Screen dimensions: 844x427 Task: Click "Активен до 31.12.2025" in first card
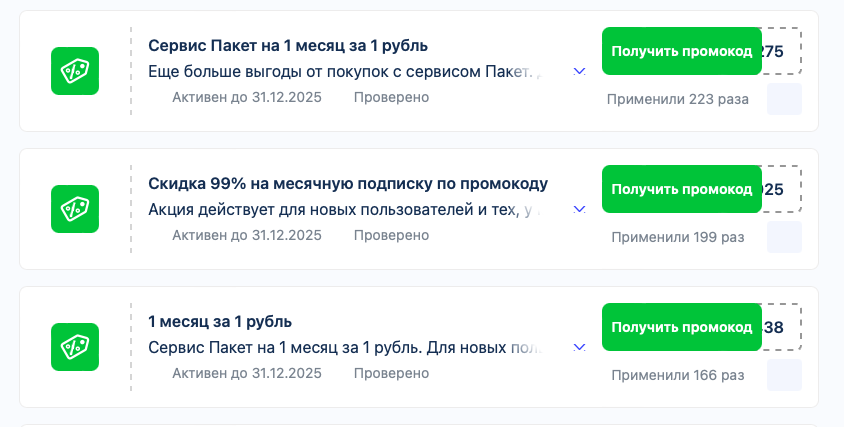click(247, 97)
